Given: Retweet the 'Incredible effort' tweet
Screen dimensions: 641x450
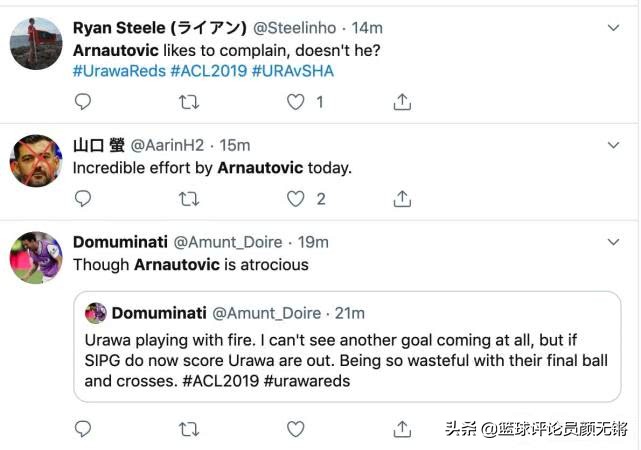Looking at the screenshot, I should (x=188, y=199).
